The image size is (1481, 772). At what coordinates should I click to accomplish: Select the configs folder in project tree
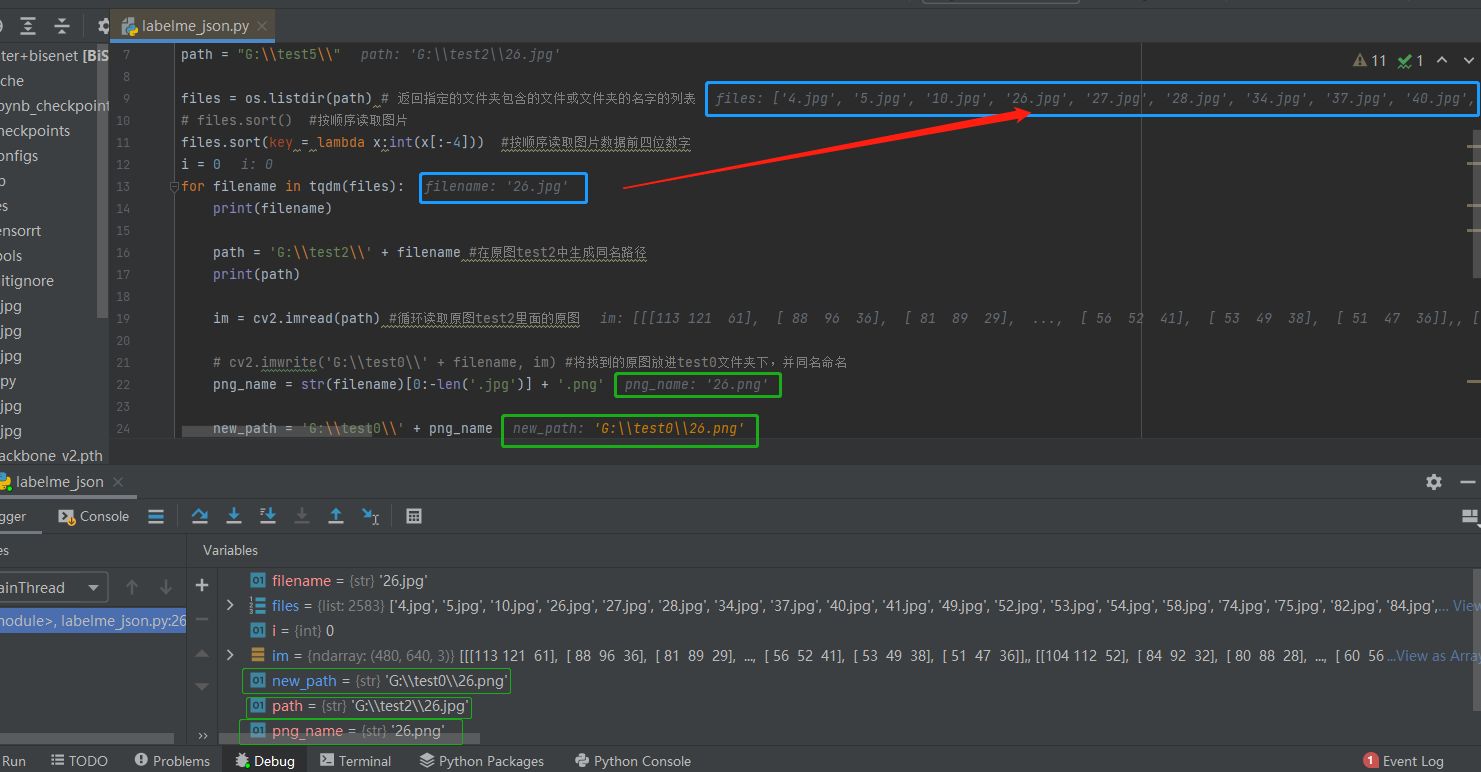(x=19, y=156)
